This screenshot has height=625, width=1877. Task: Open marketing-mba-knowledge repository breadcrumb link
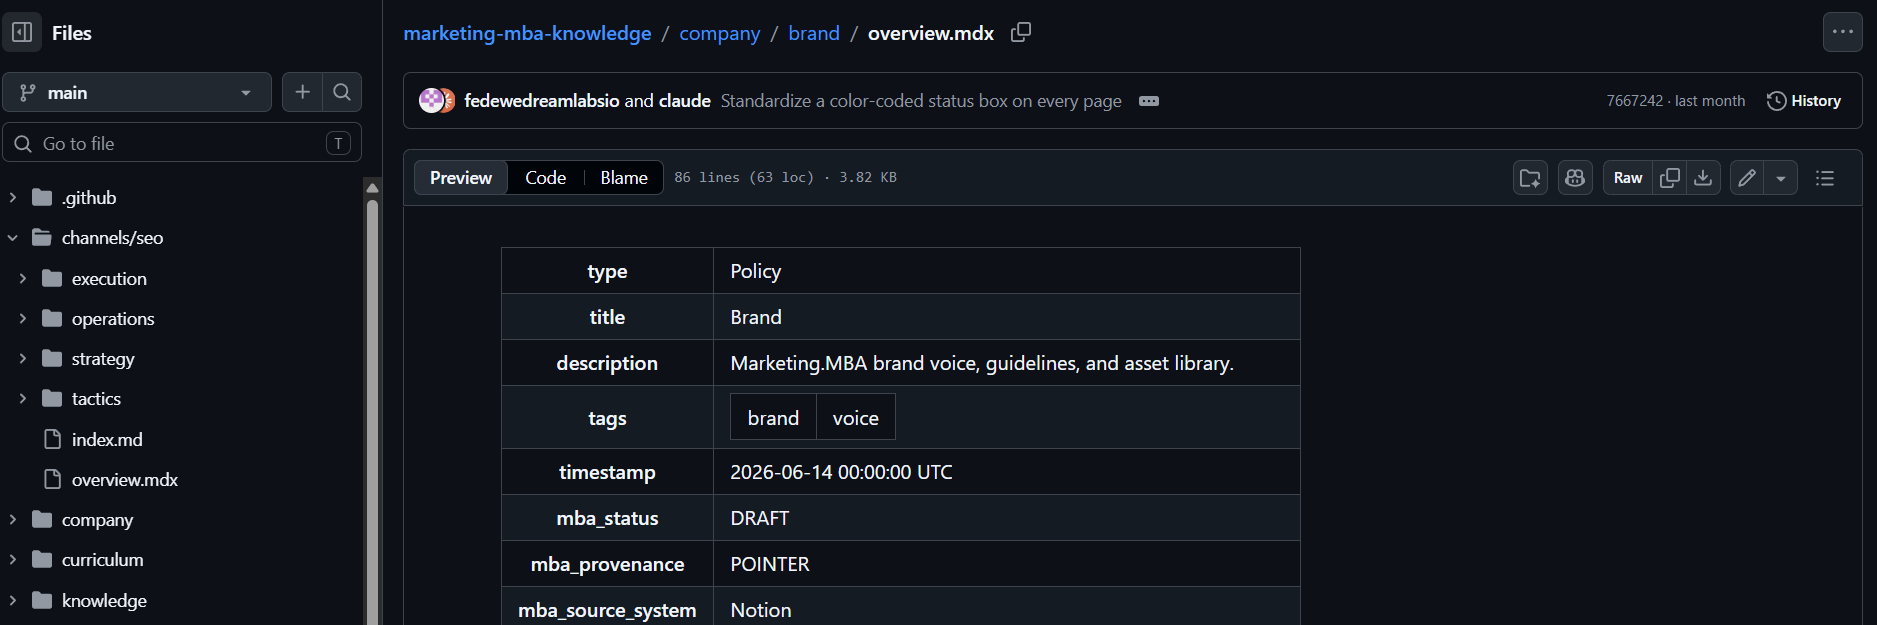(527, 33)
